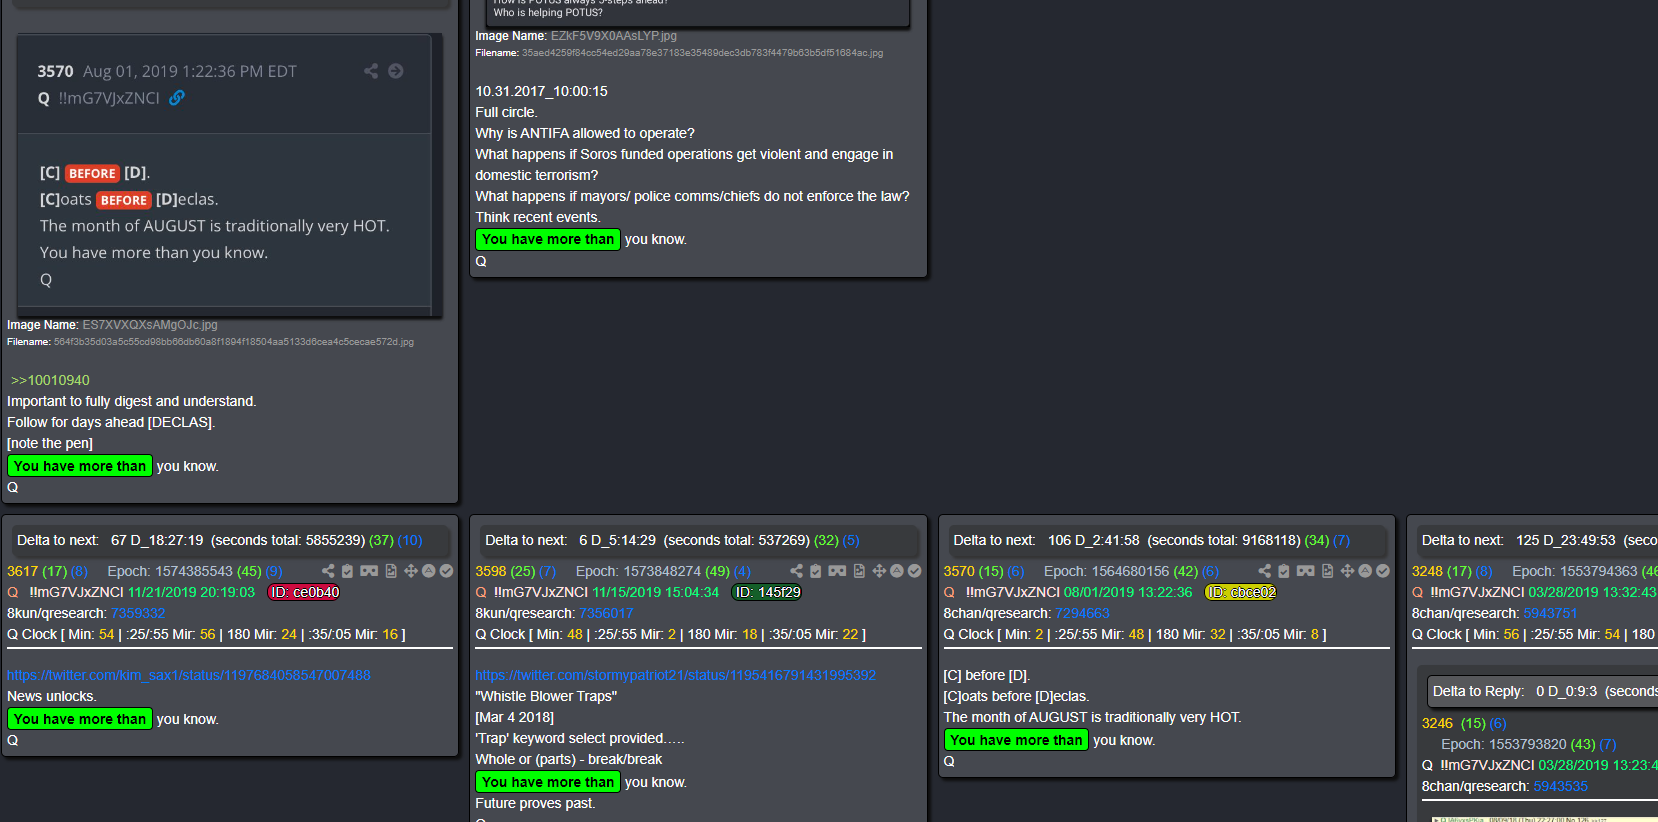Click checkmark circle icon in post 3570

1382,571
